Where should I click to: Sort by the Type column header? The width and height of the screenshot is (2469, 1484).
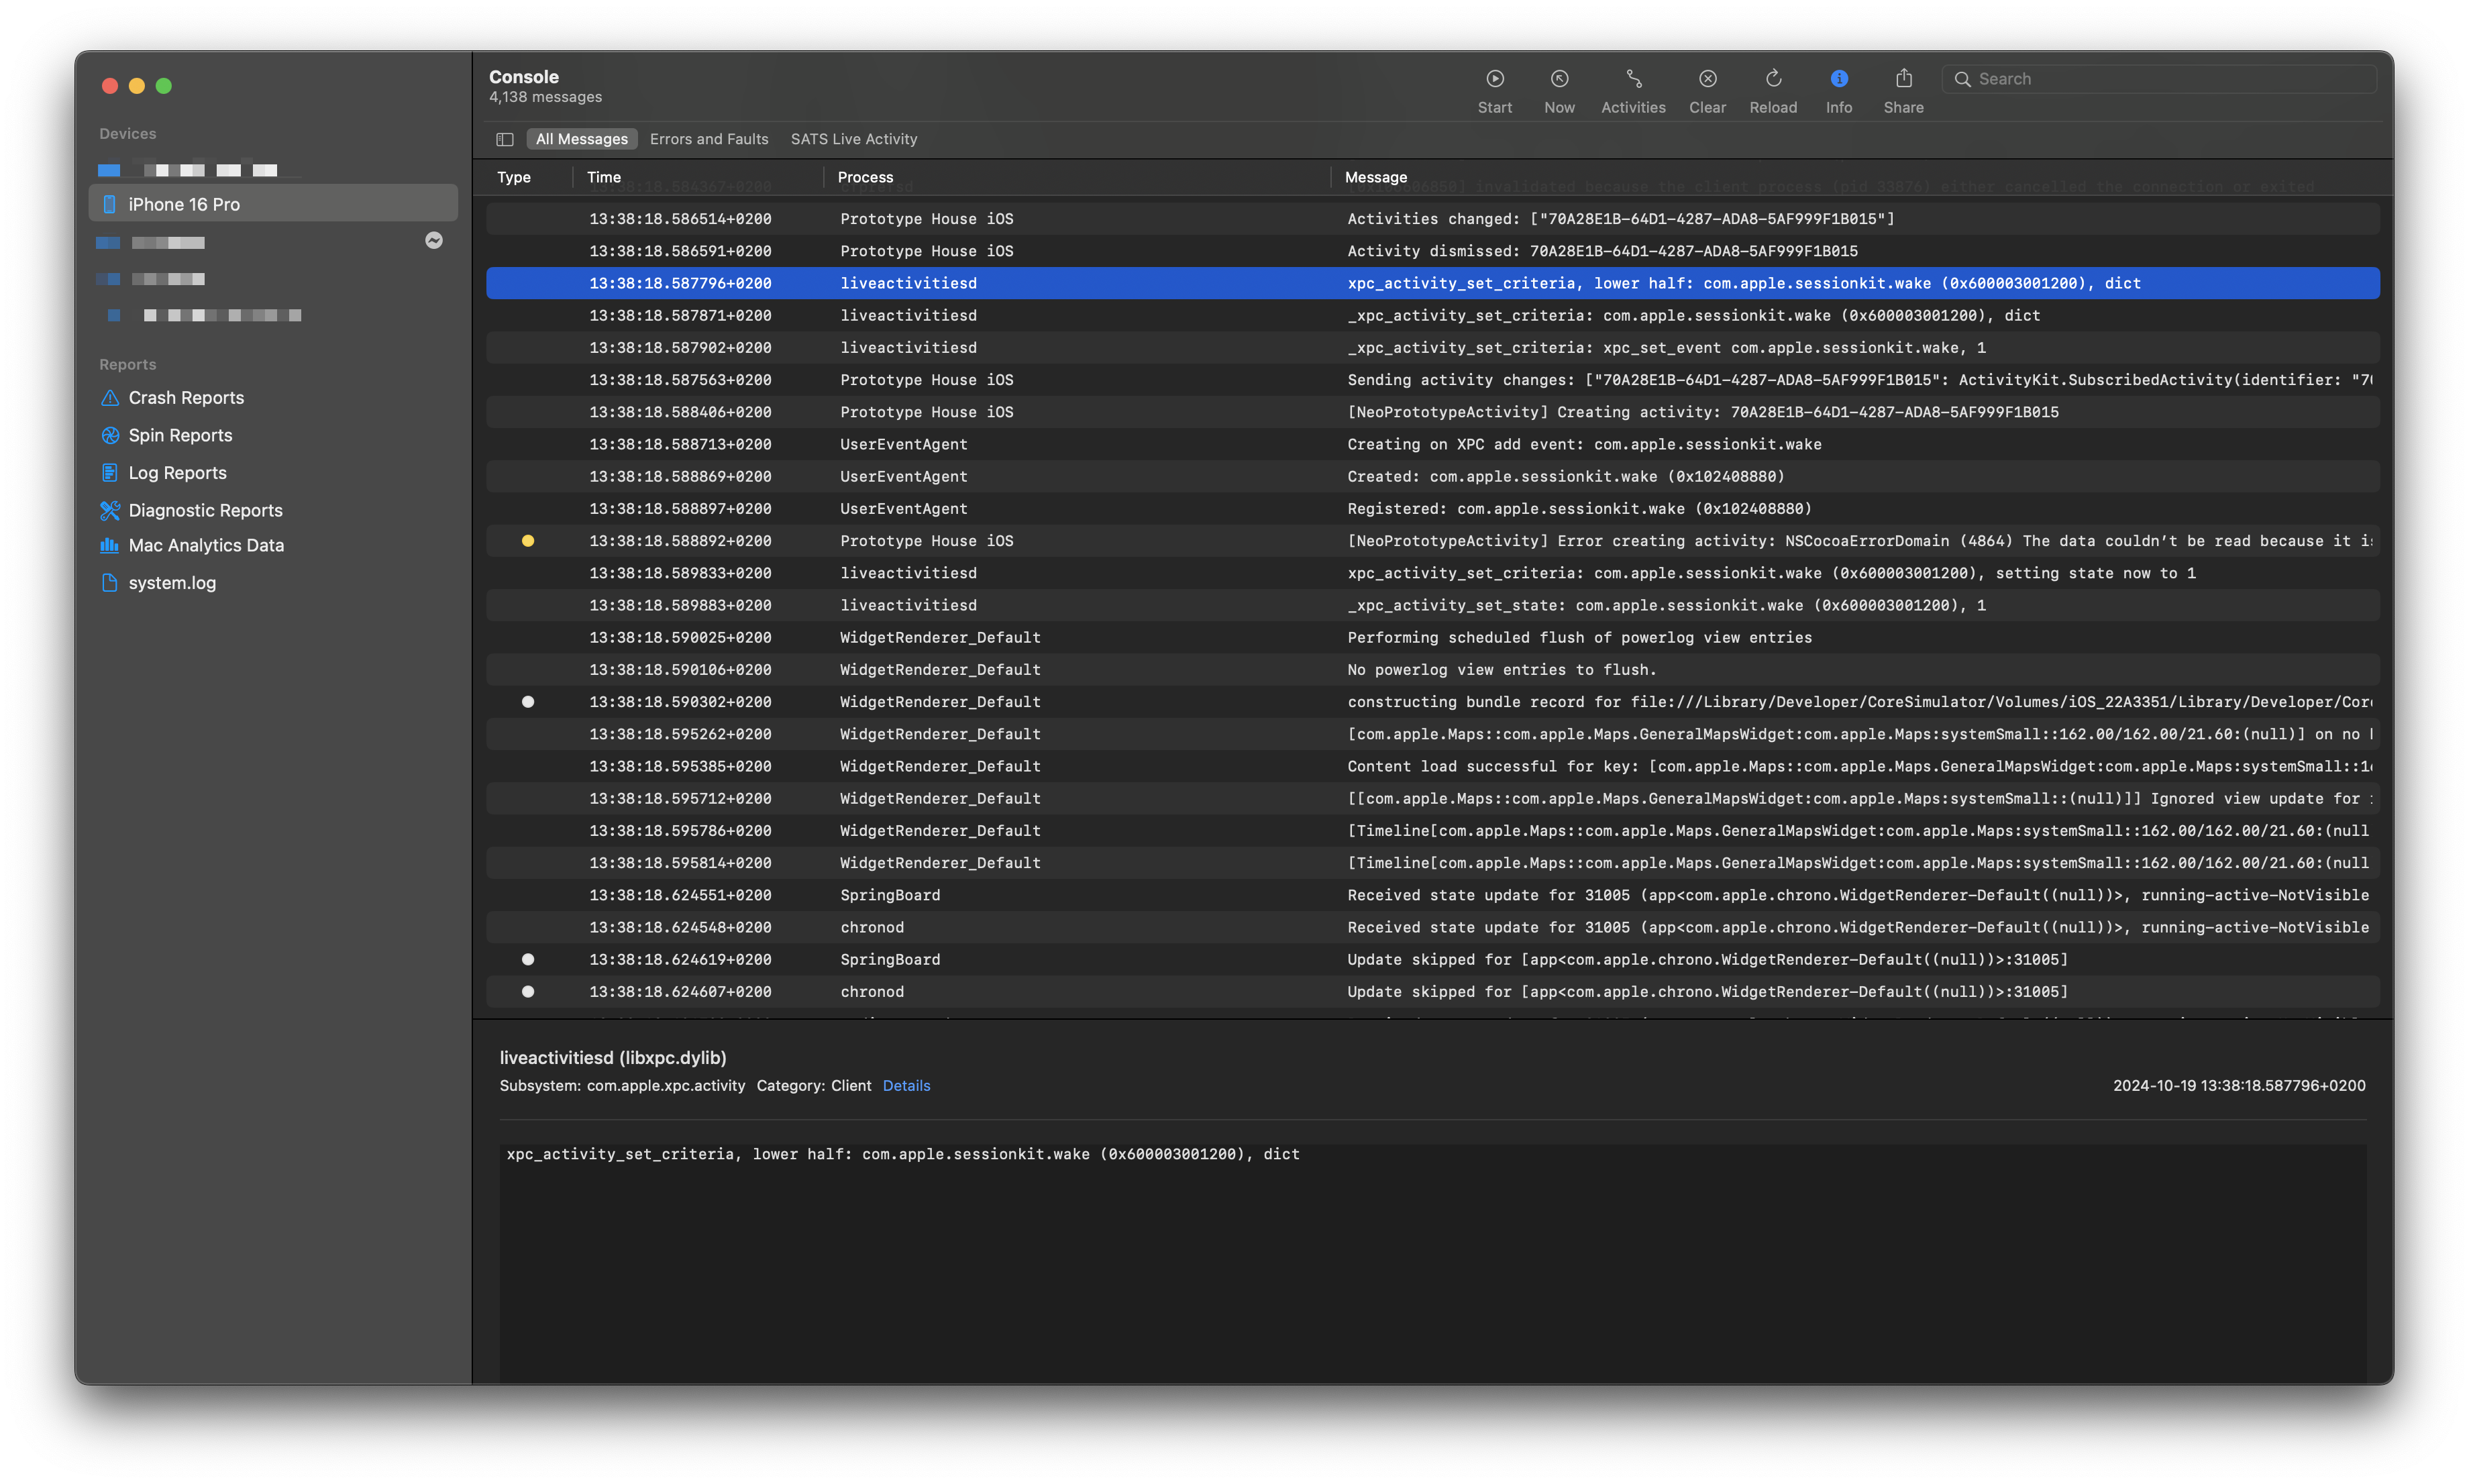514,177
